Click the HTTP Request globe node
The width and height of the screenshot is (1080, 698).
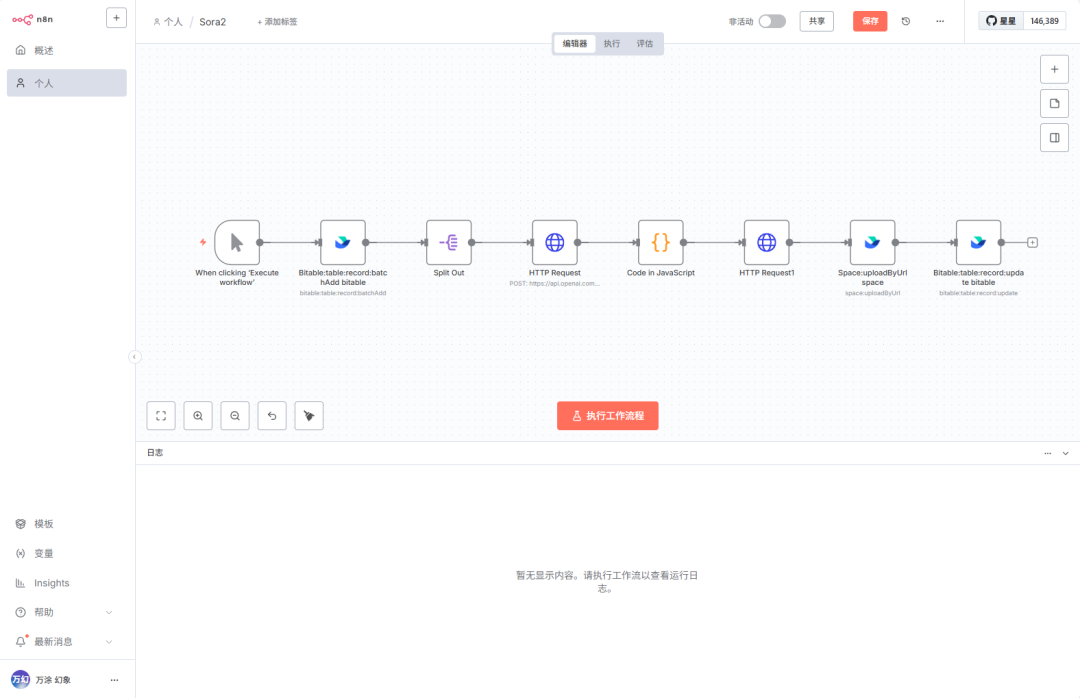point(554,242)
